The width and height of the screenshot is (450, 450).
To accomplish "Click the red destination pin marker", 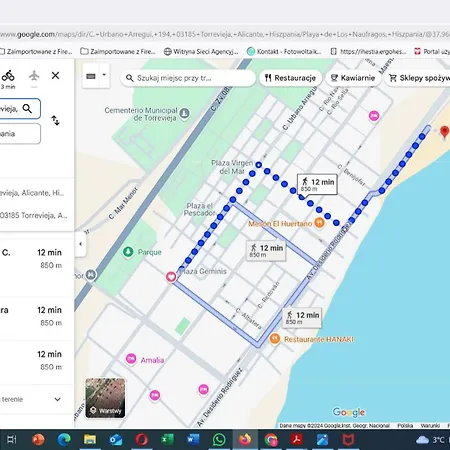I will click(444, 132).
